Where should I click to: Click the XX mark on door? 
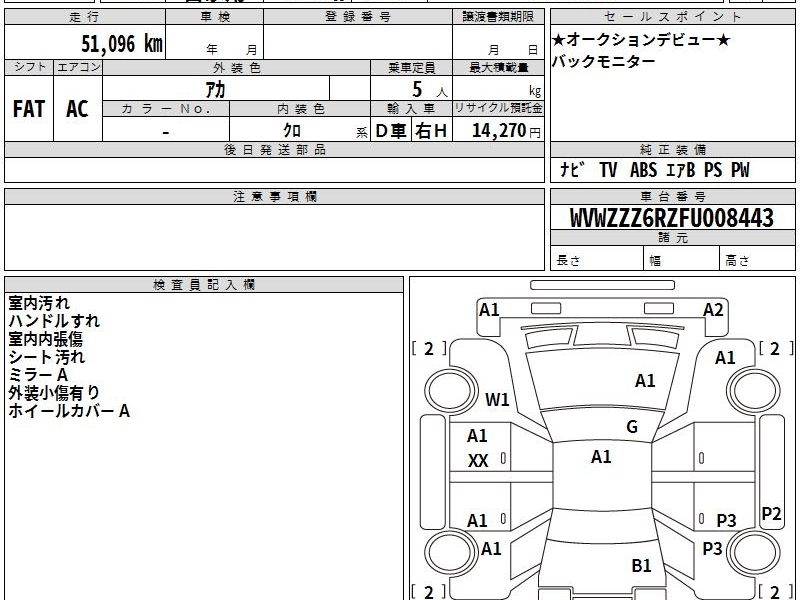[x=478, y=461]
